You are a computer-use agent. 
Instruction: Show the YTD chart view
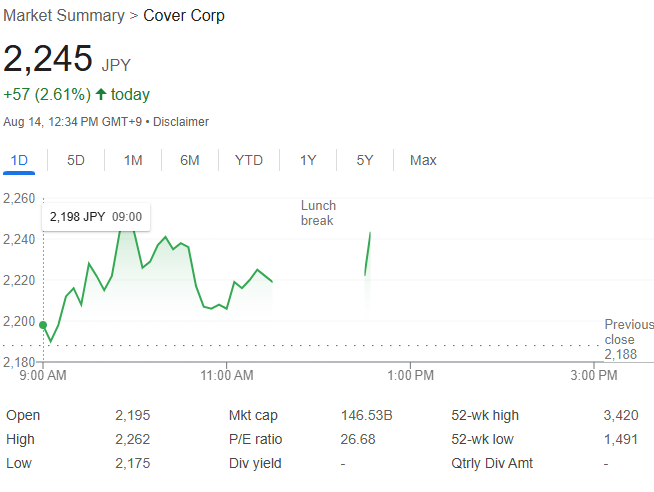[249, 160]
